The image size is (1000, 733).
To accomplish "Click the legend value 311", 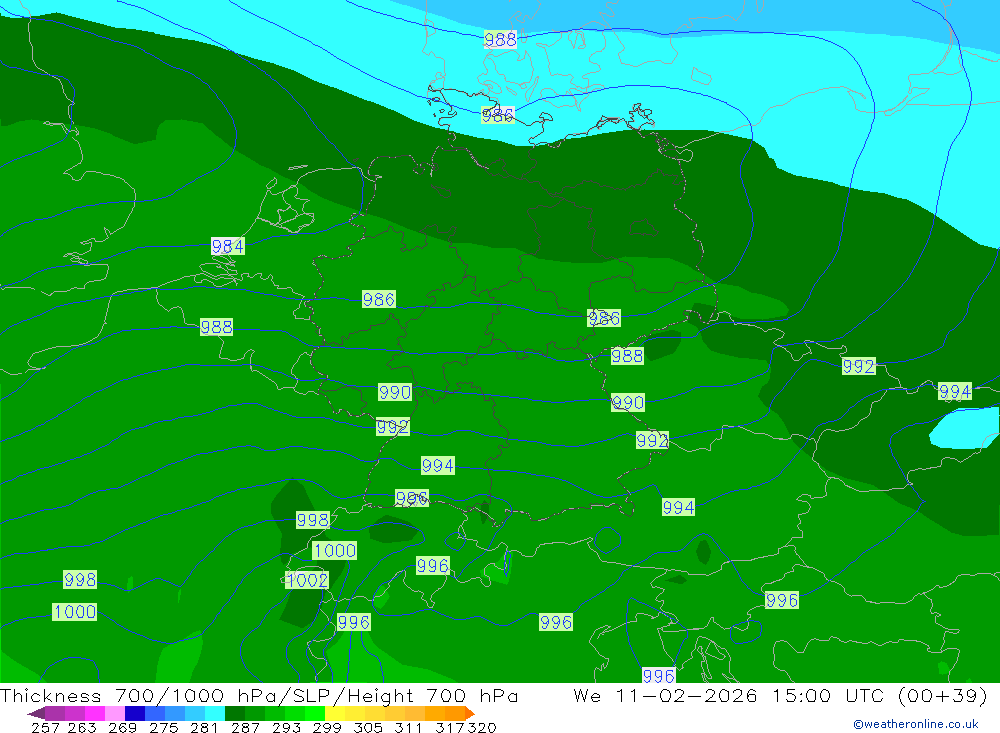I will coord(408,727).
